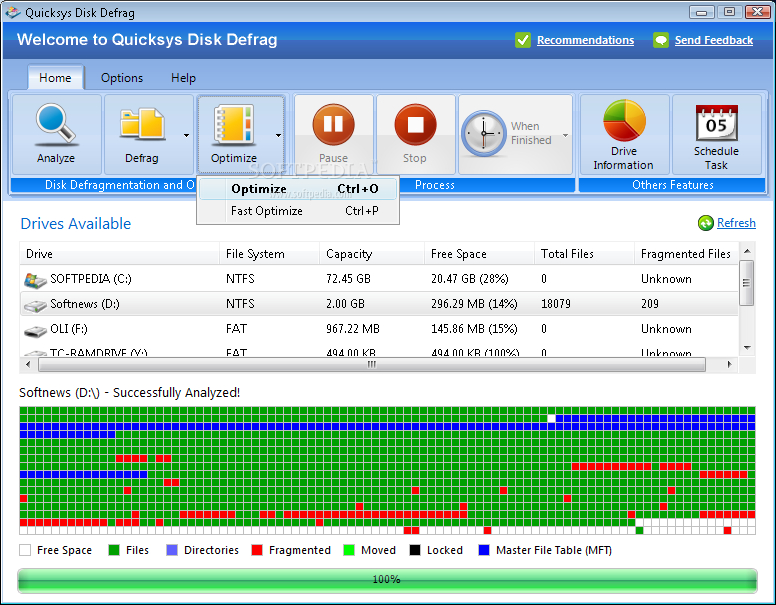The width and height of the screenshot is (776, 605).
Task: Click the Send Feedback speech bubble icon
Action: (661, 40)
